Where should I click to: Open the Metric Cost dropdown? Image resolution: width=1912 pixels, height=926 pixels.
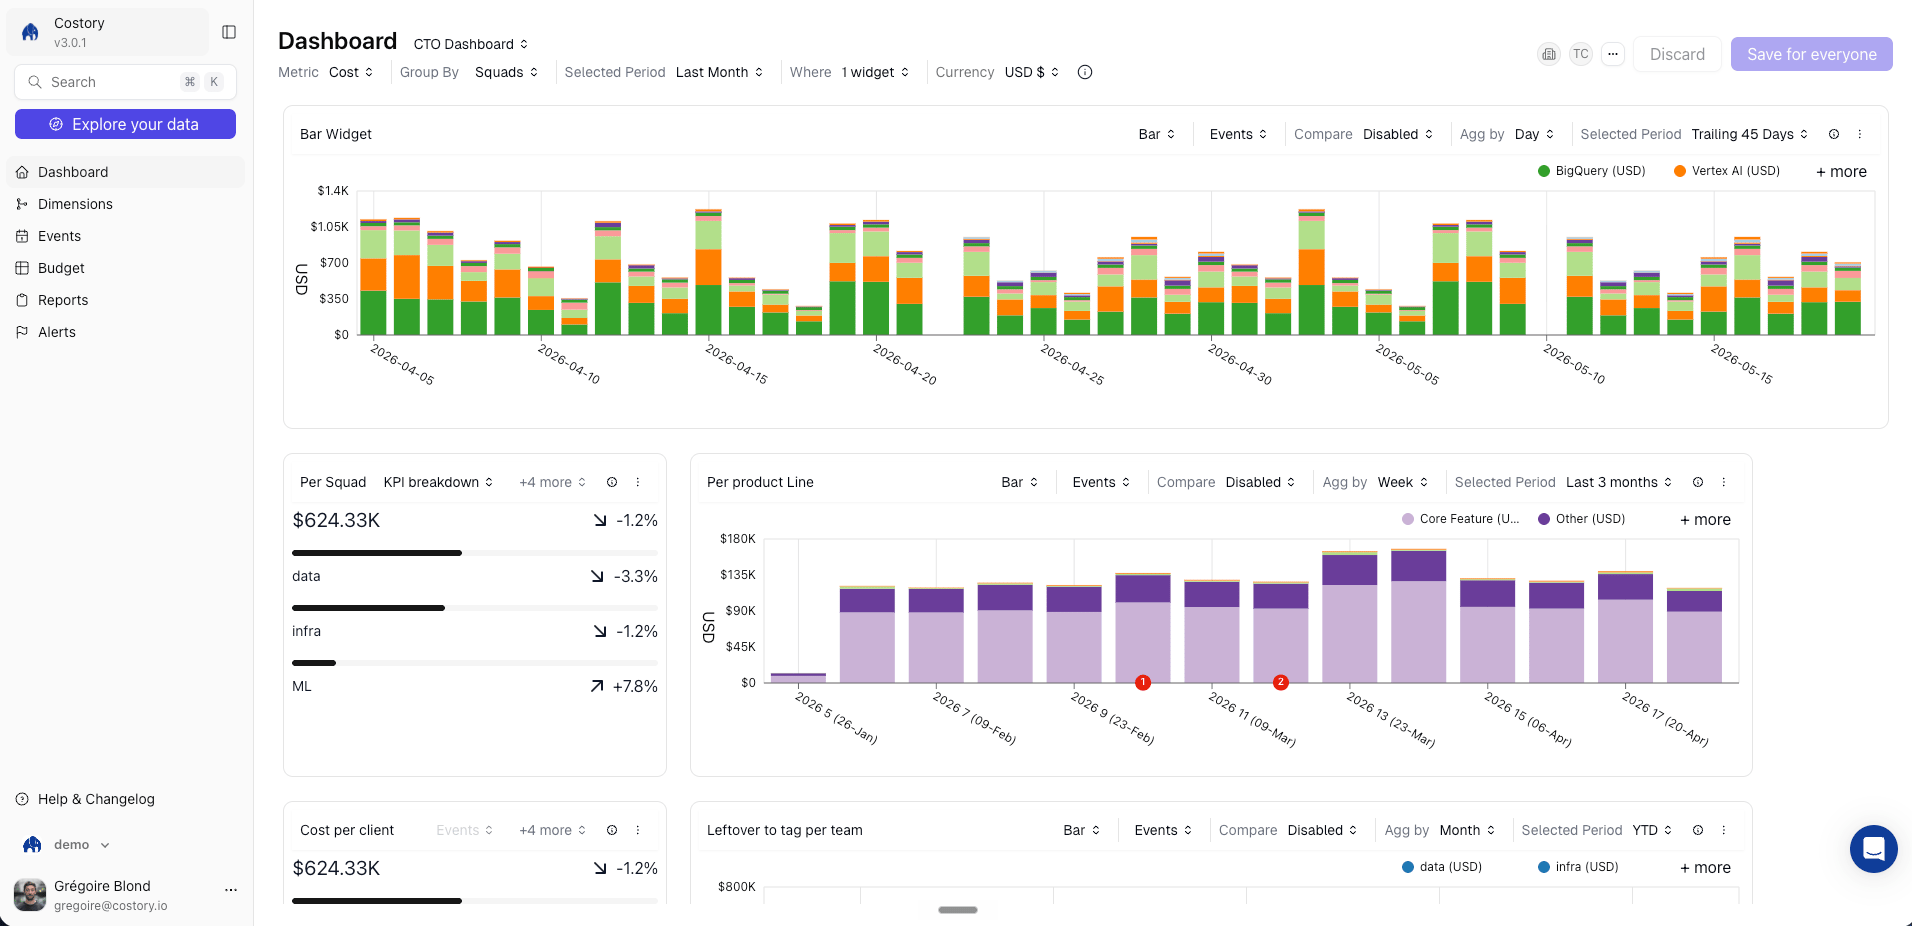(x=351, y=72)
